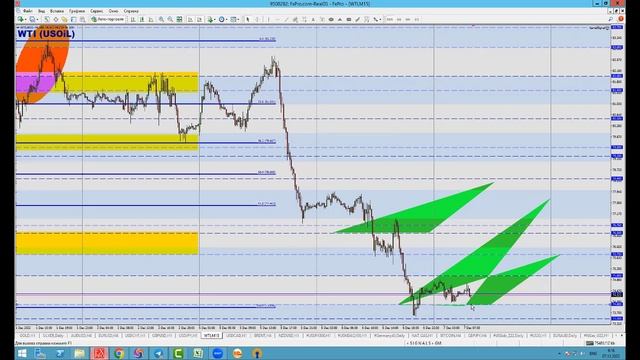The width and height of the screenshot is (640, 360).
Task: Open the Файл menu
Action: pyautogui.click(x=28, y=11)
